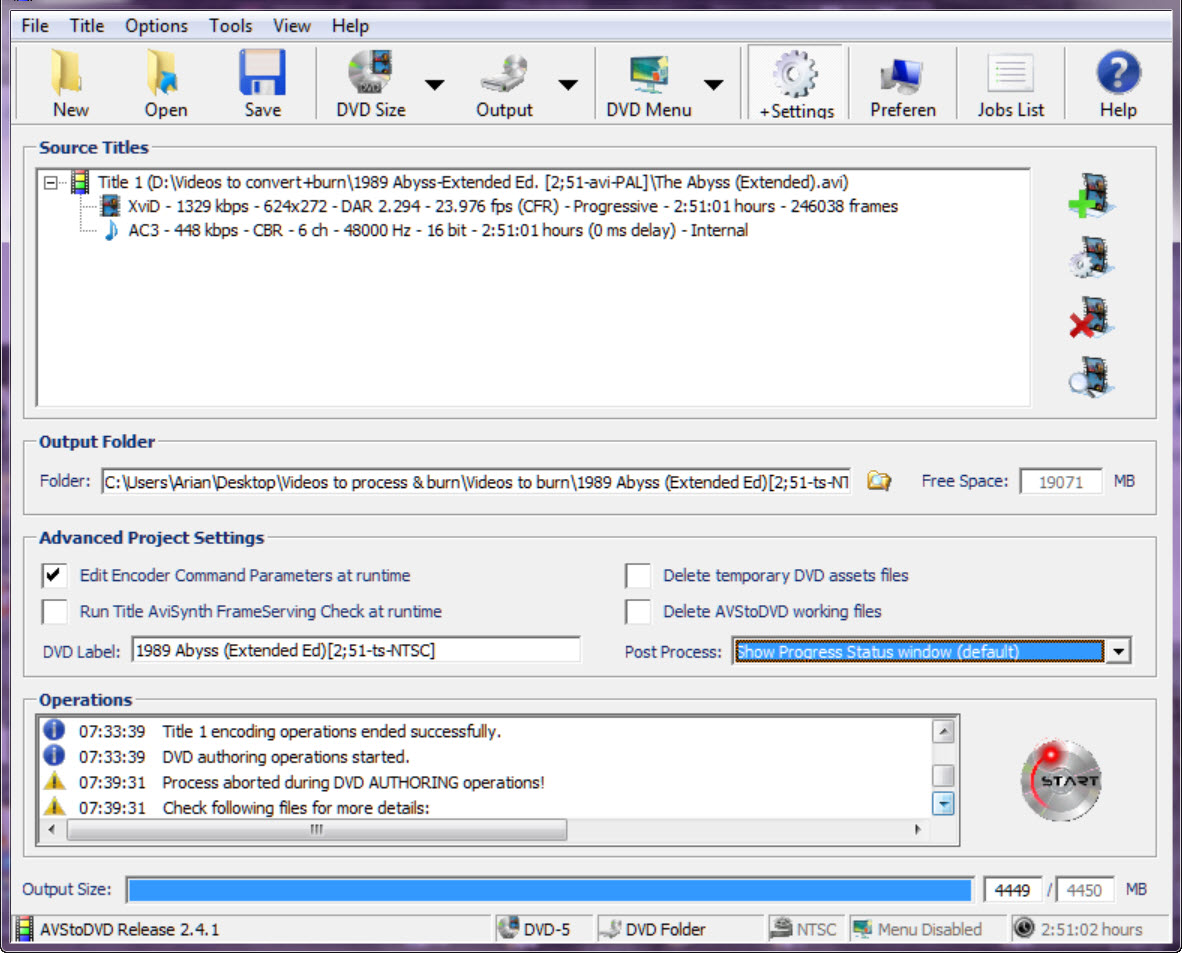Select 'Title 1 encoding operations ended successfully' line

[332, 731]
